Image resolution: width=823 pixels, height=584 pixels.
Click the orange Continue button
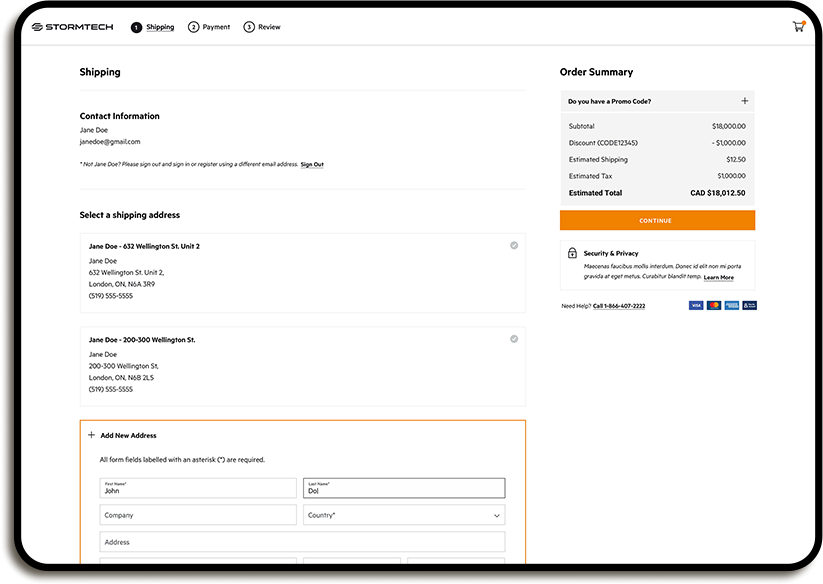[657, 220]
